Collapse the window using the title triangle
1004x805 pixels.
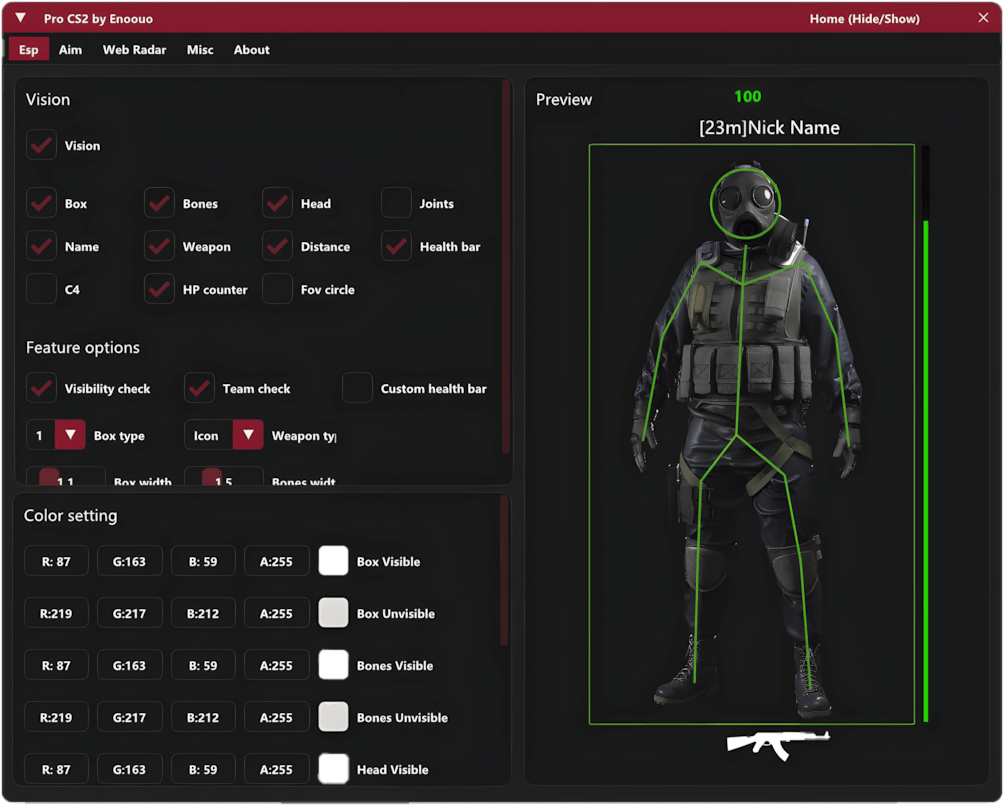click(x=20, y=18)
